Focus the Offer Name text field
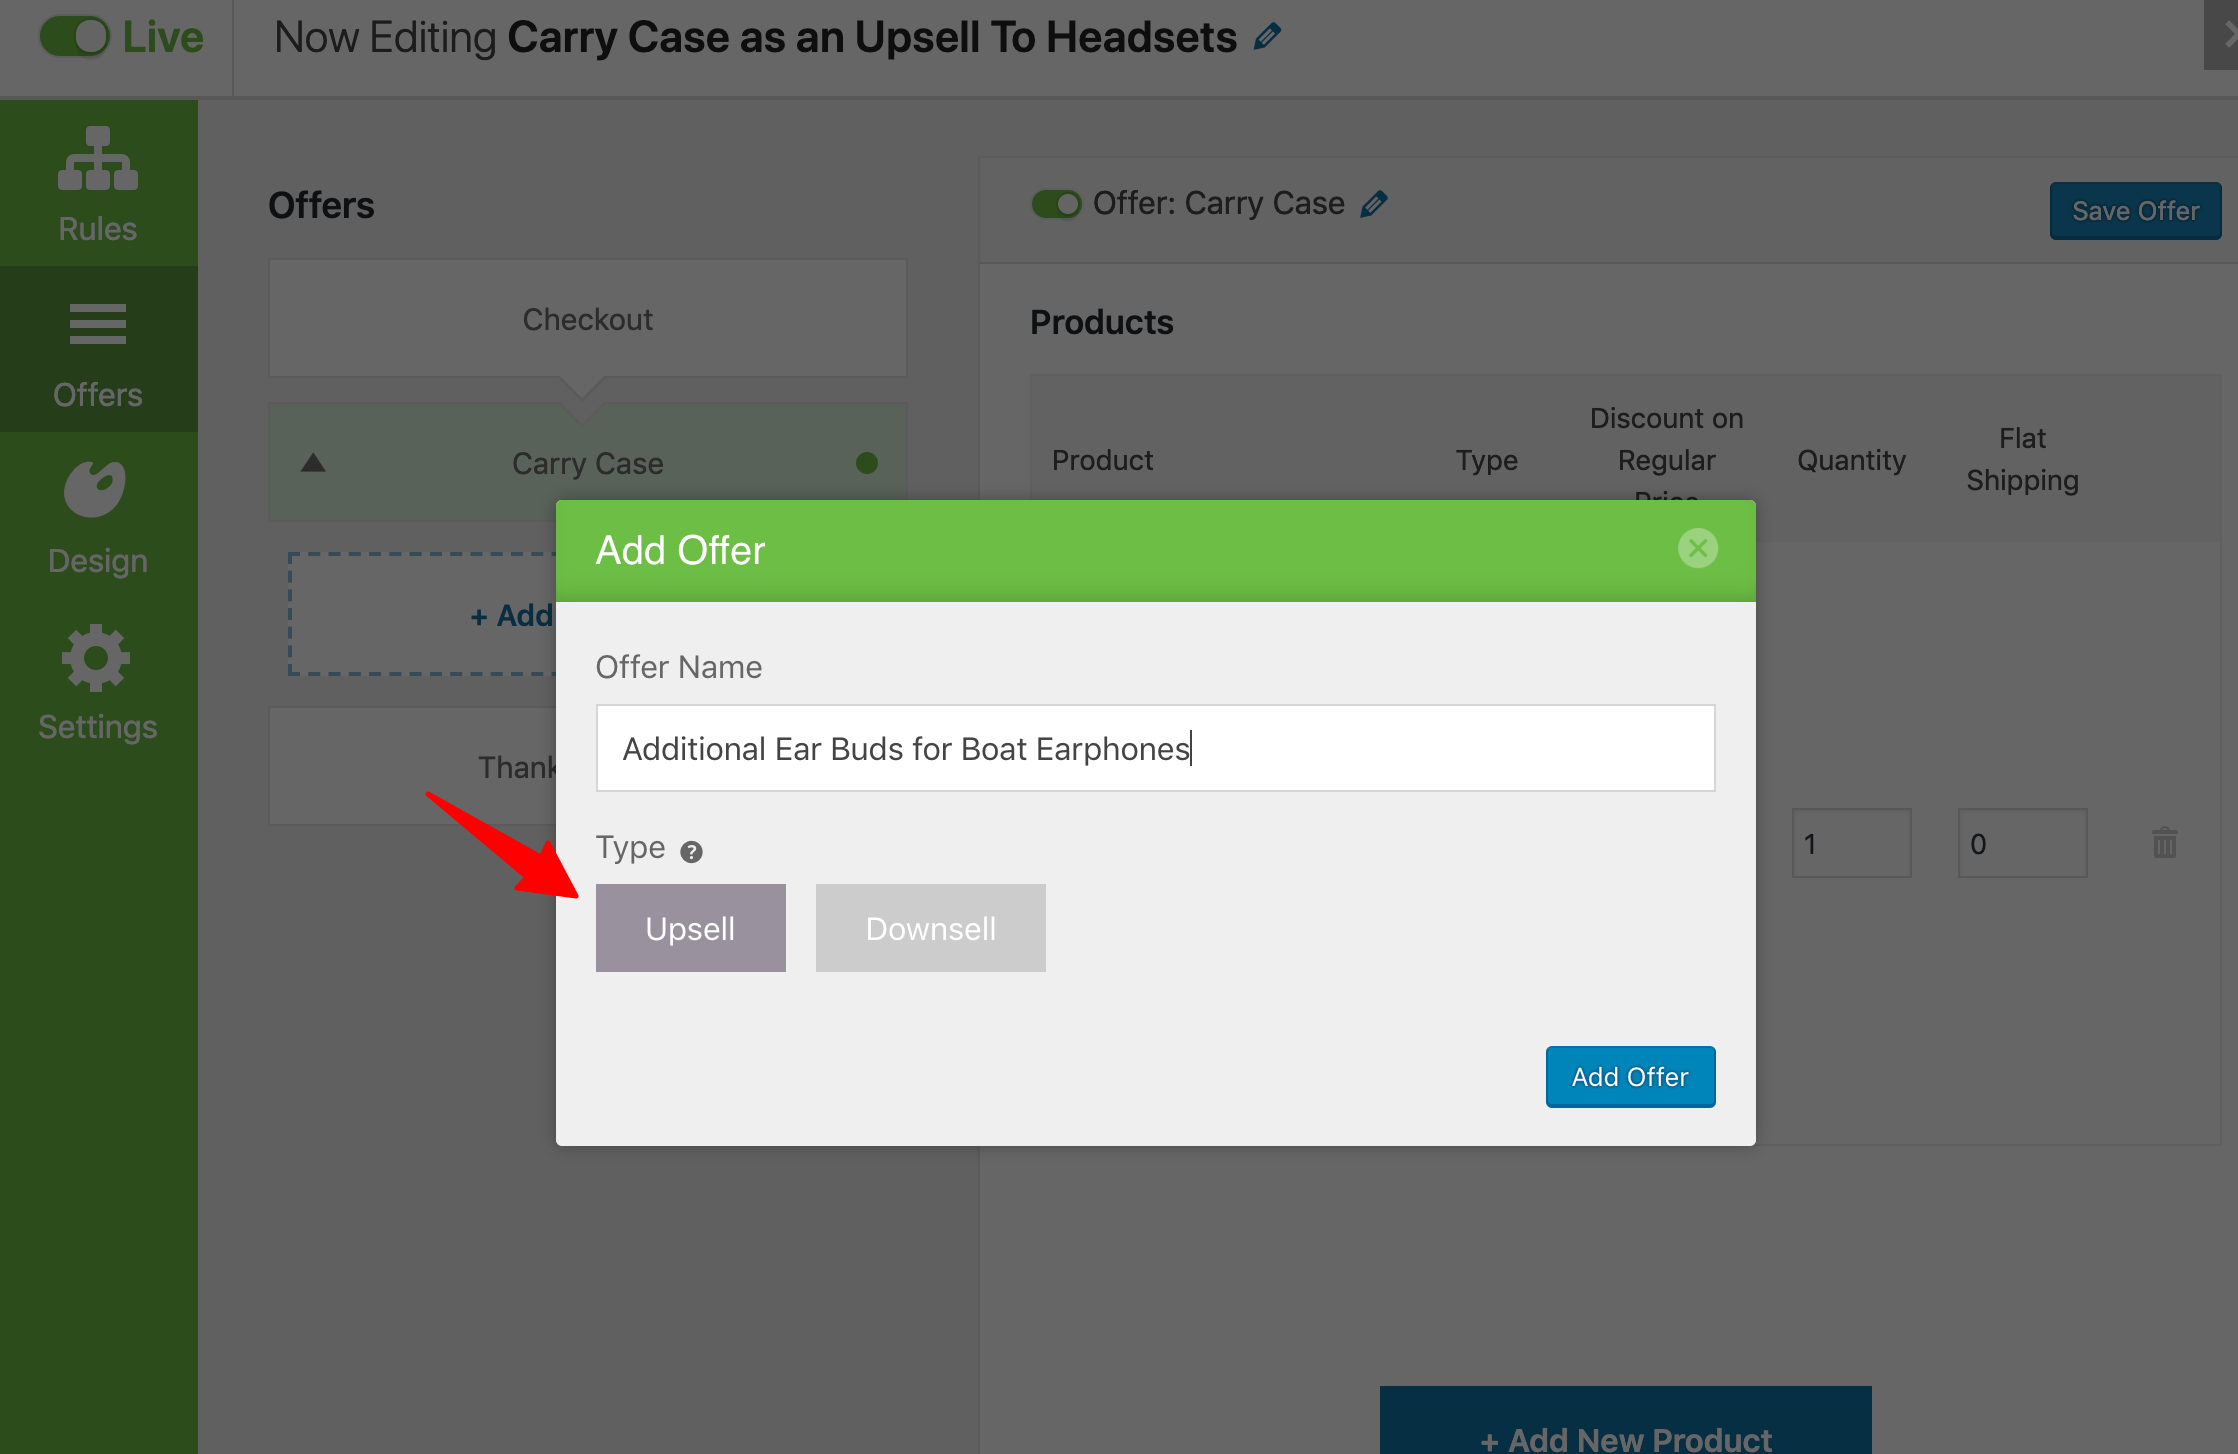 pyautogui.click(x=1156, y=748)
